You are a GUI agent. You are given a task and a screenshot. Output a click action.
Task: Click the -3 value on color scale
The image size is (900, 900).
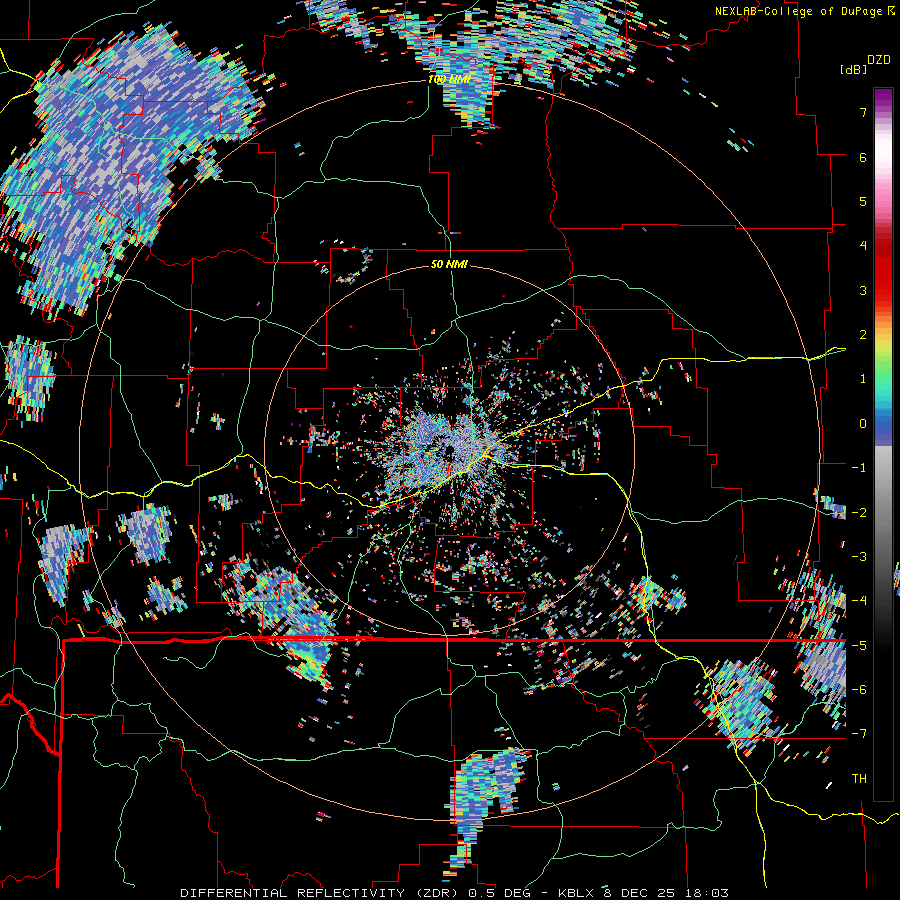tap(859, 557)
